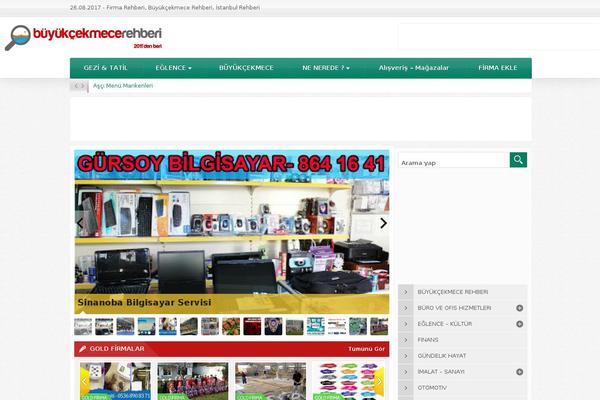Click the chevron icon beside GÜNDELİK HAYAT
Viewport: 600px width, 400px height.
click(x=405, y=356)
